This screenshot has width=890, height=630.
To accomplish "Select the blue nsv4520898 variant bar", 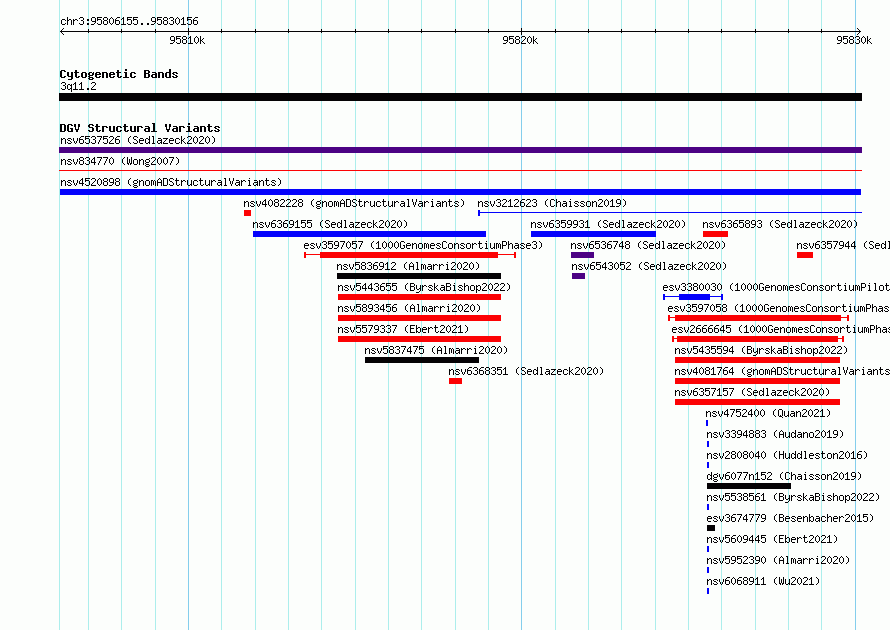I will point(460,192).
